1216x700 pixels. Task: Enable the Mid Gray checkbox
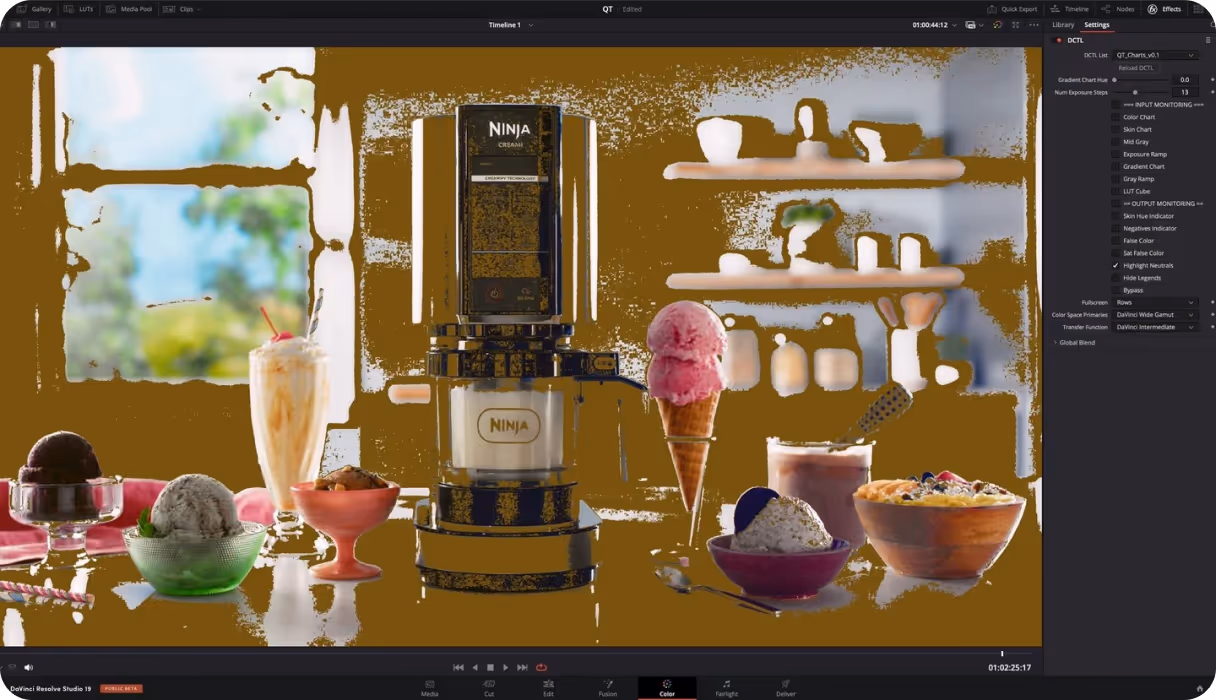[1116, 142]
